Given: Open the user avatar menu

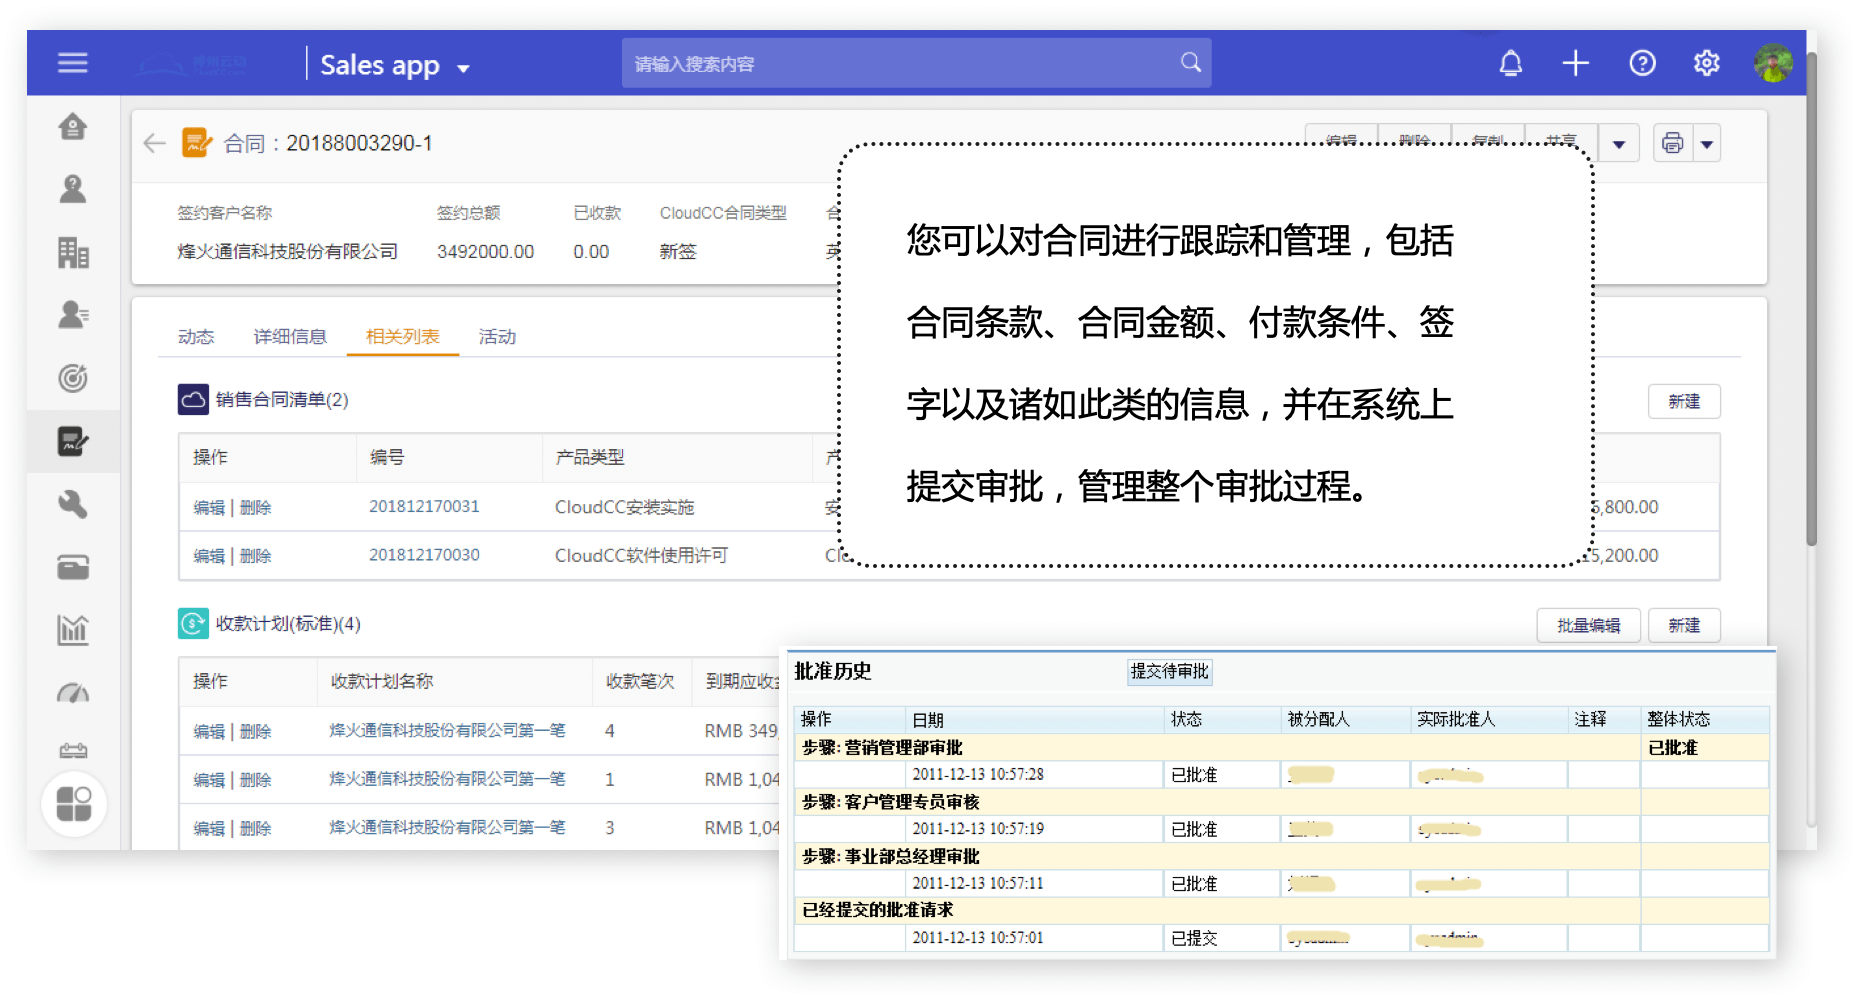Looking at the screenshot, I should point(1773,63).
